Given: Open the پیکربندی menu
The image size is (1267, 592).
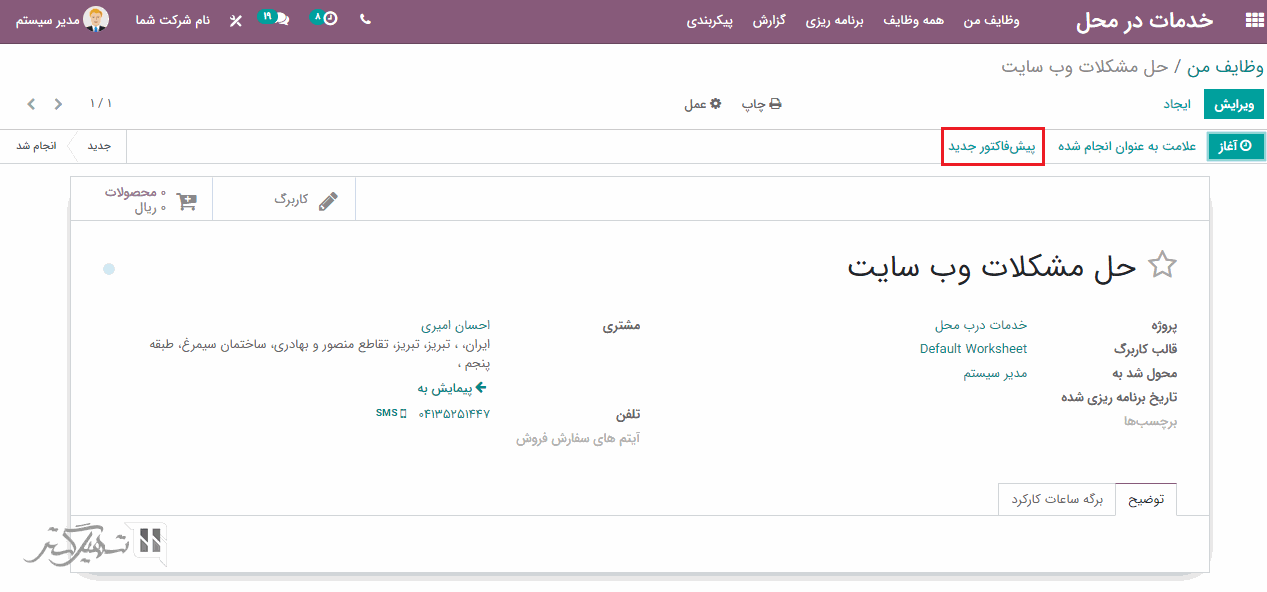Looking at the screenshot, I should click(x=710, y=20).
